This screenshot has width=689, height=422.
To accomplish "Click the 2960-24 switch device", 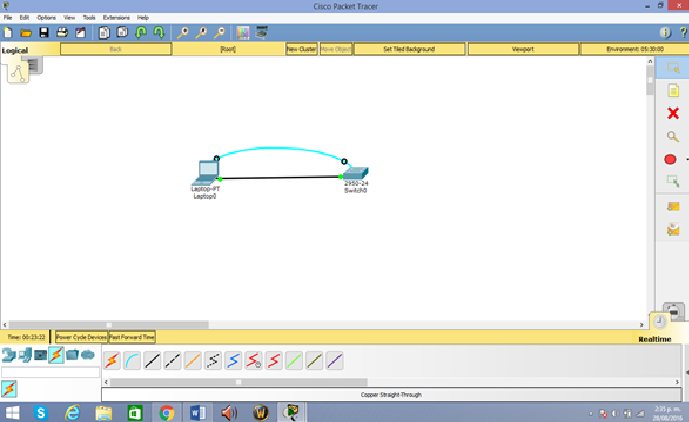I will point(356,174).
